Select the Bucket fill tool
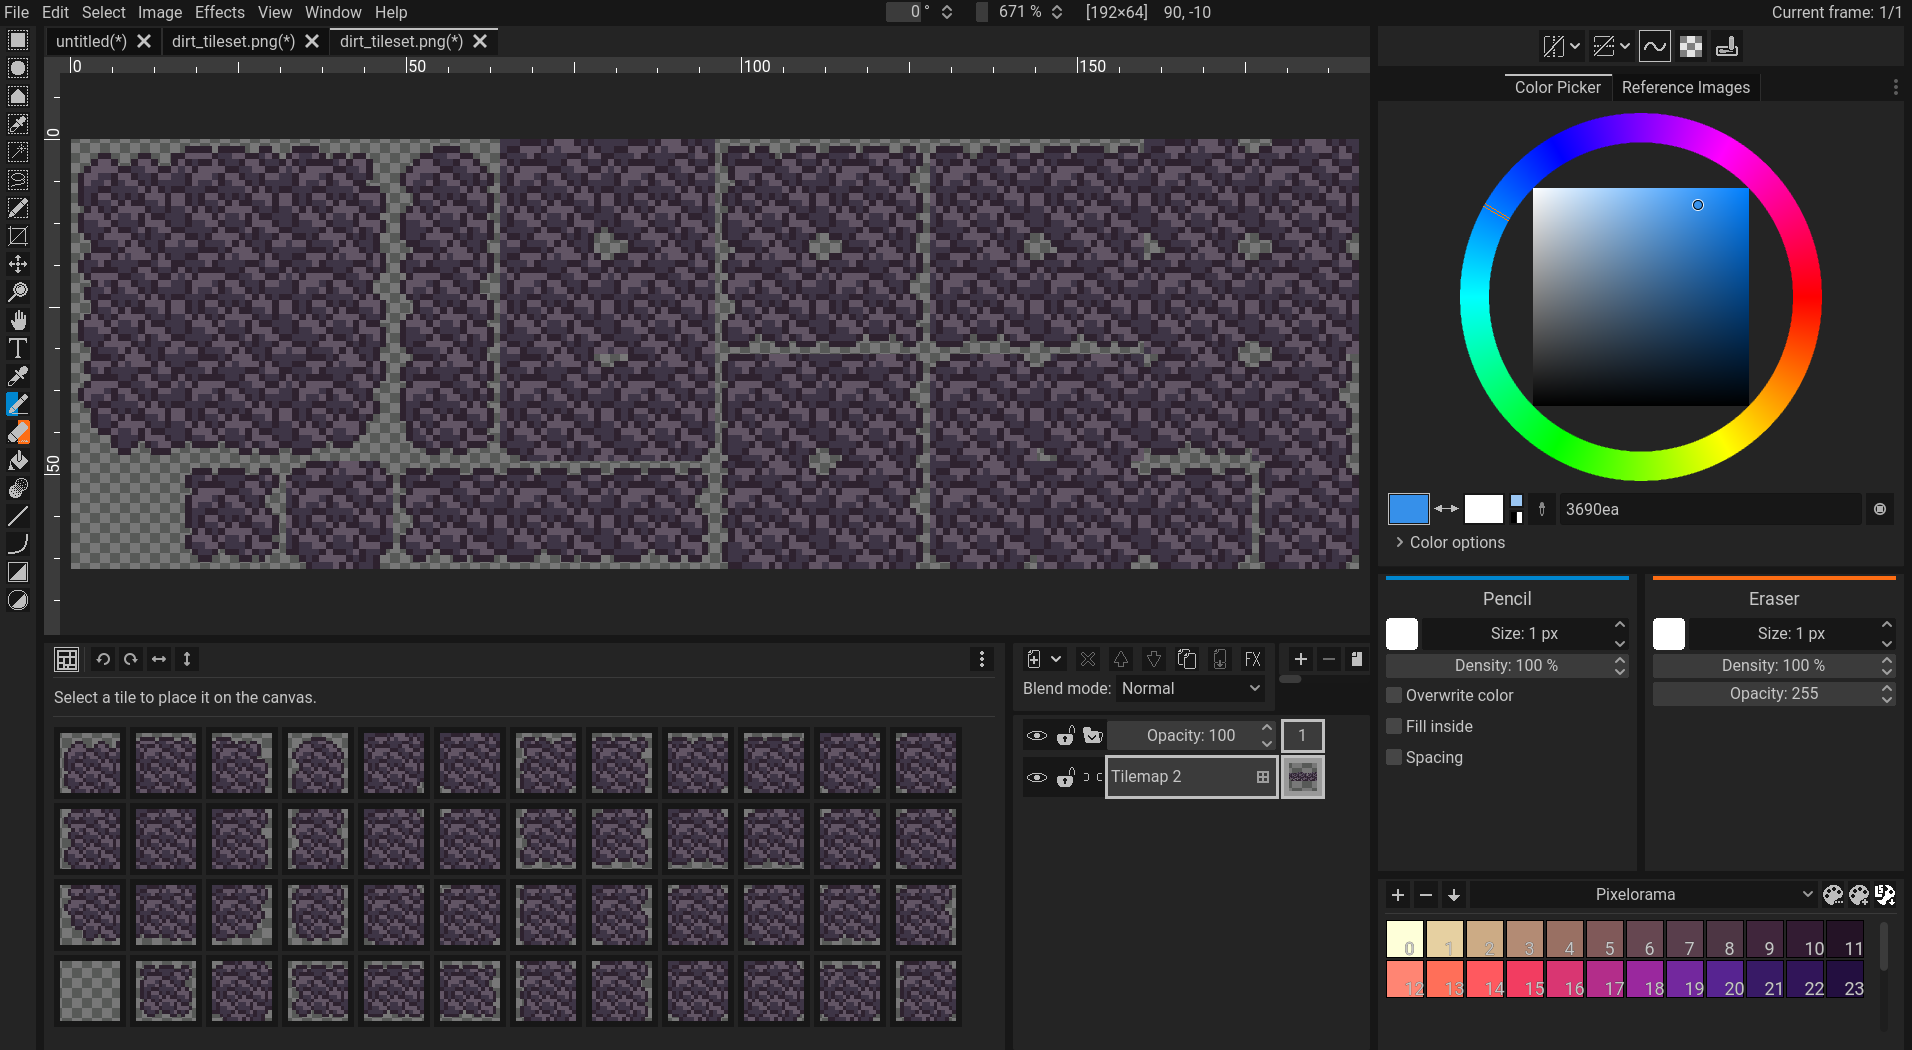 17,460
